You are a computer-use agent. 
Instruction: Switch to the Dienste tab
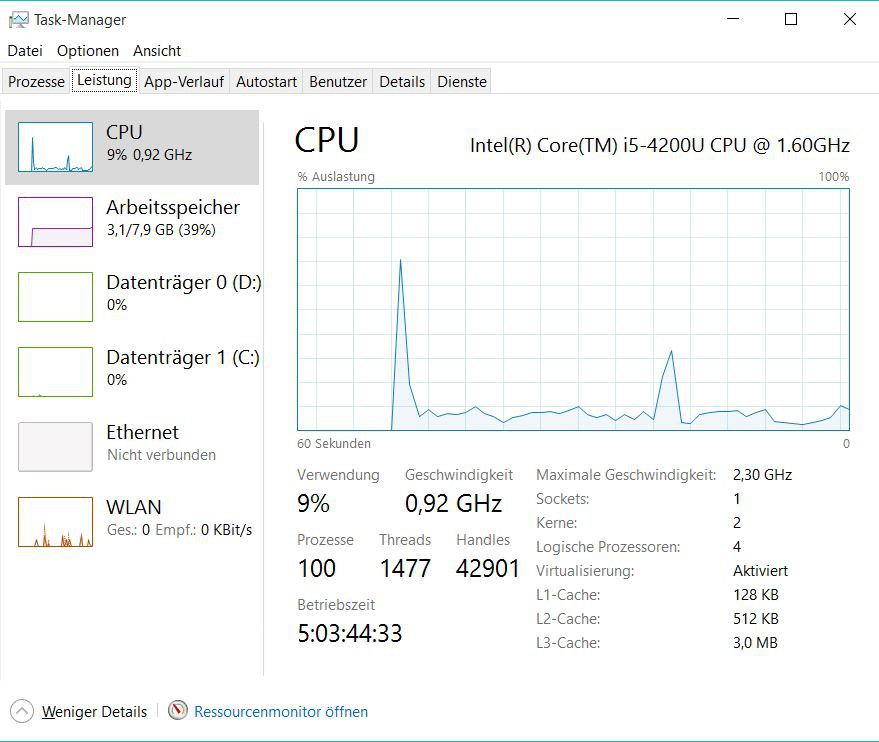(x=462, y=82)
